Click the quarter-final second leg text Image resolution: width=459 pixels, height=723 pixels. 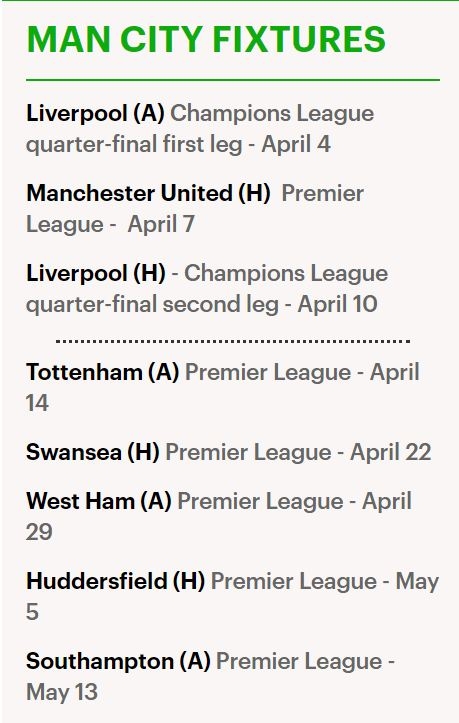pyautogui.click(x=152, y=304)
